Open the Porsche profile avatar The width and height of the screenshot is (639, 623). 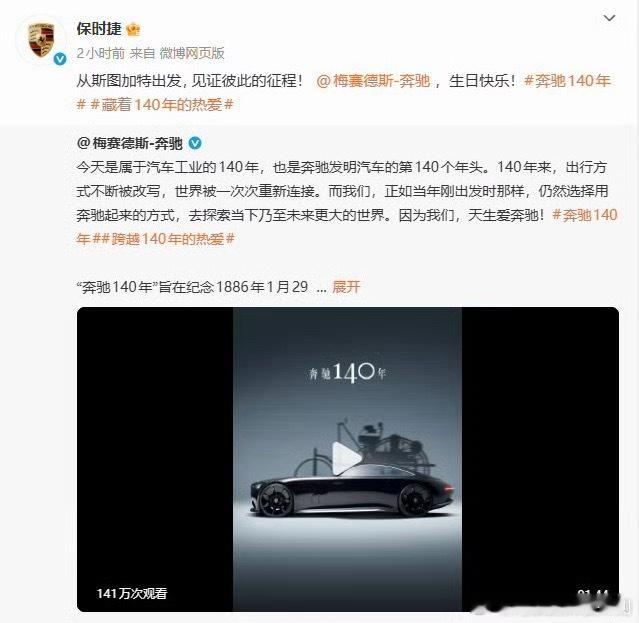(41, 40)
